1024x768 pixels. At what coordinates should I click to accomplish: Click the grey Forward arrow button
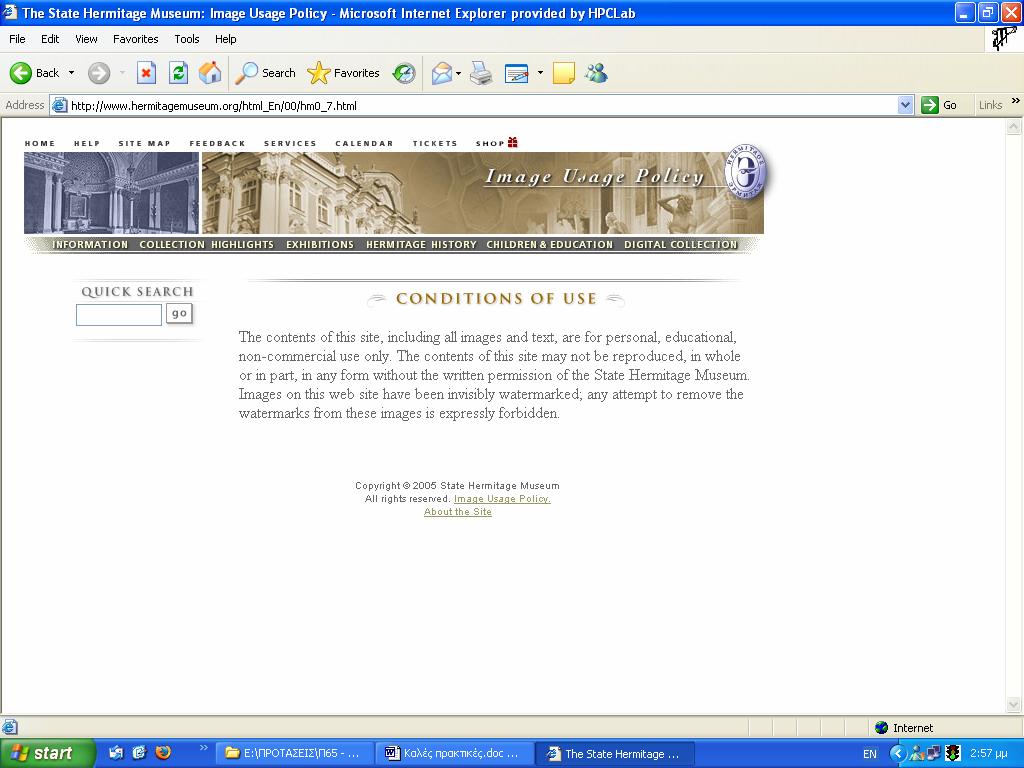99,73
